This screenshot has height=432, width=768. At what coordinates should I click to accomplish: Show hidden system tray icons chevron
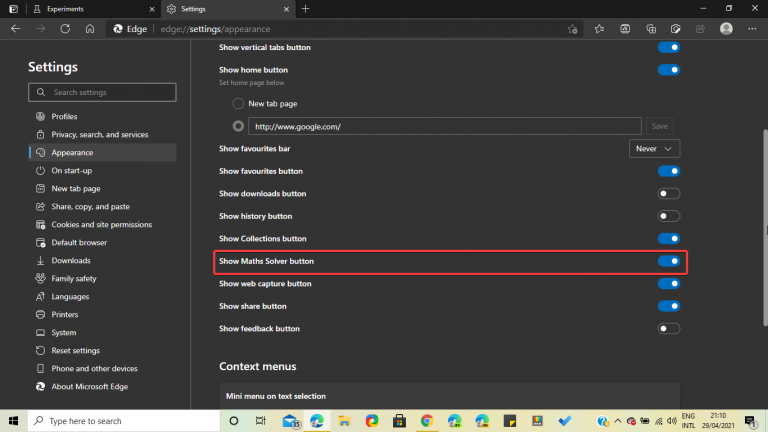tap(618, 421)
